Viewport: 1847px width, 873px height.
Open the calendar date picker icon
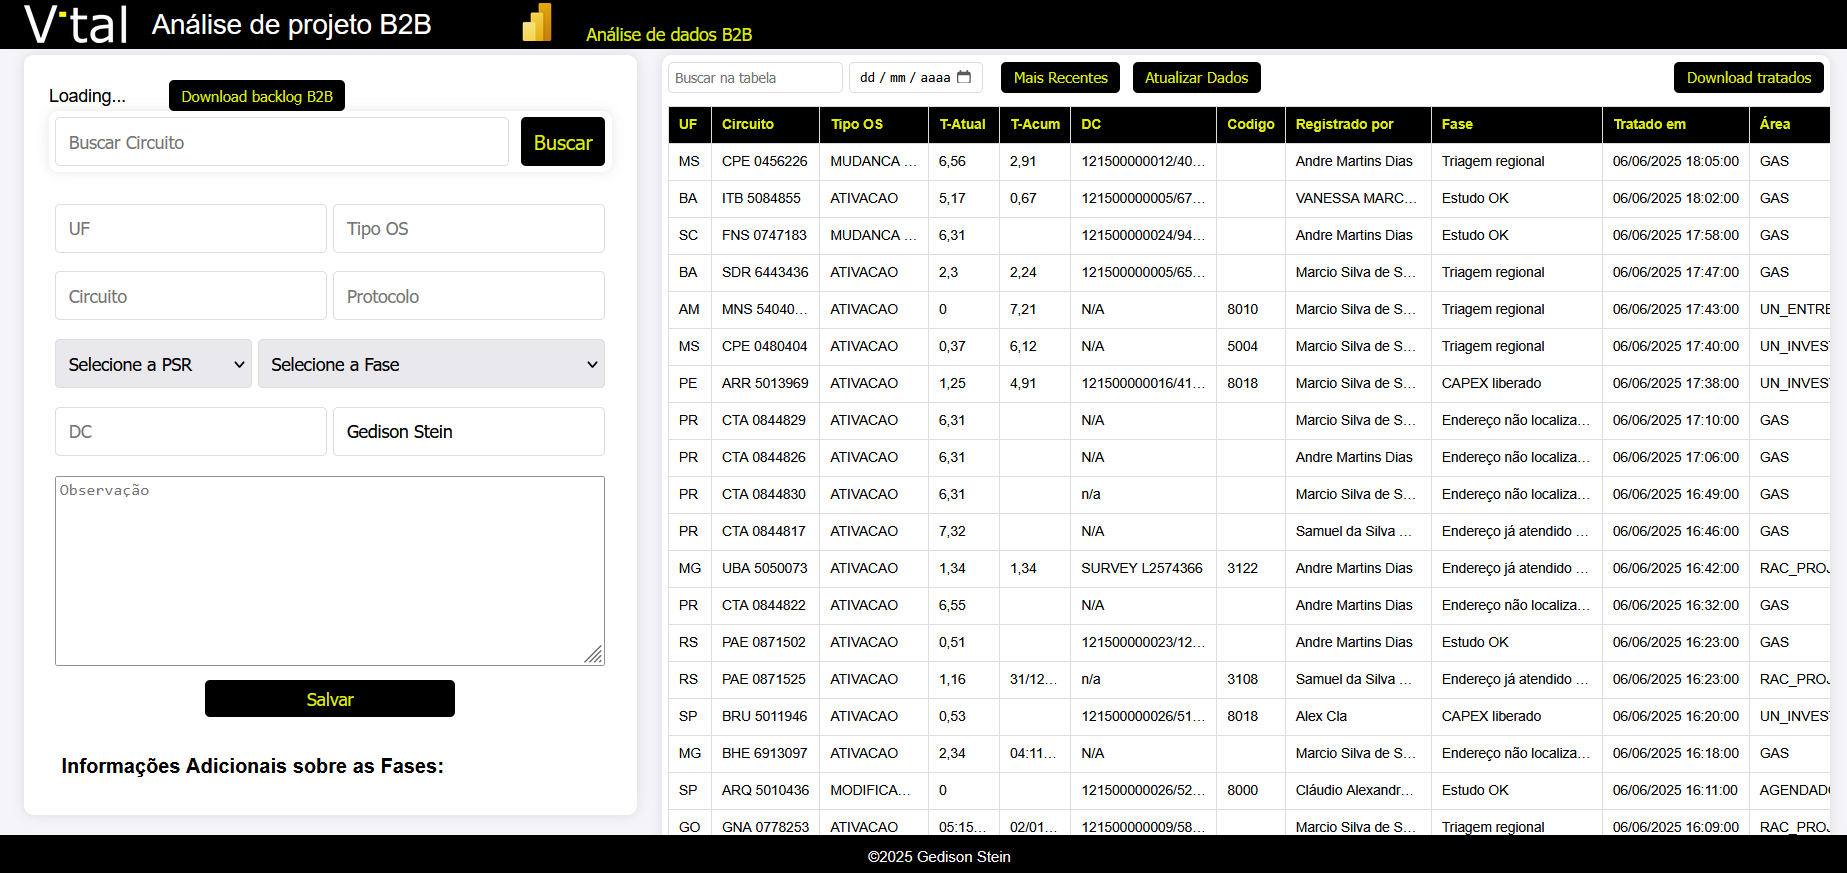tap(964, 77)
